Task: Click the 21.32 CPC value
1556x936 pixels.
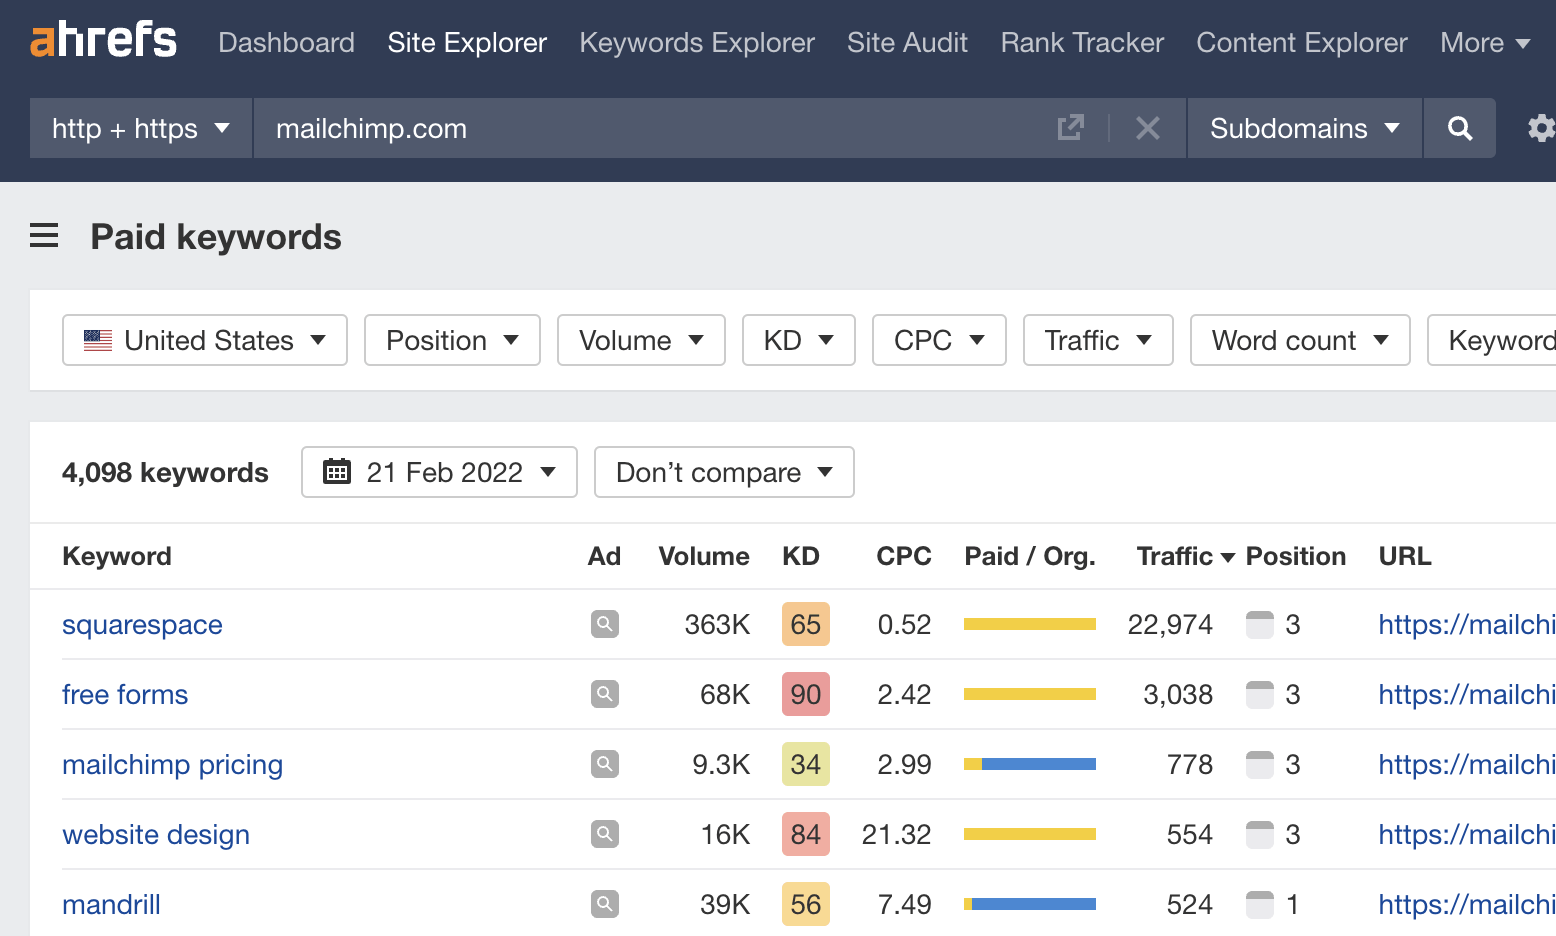Action: [896, 835]
